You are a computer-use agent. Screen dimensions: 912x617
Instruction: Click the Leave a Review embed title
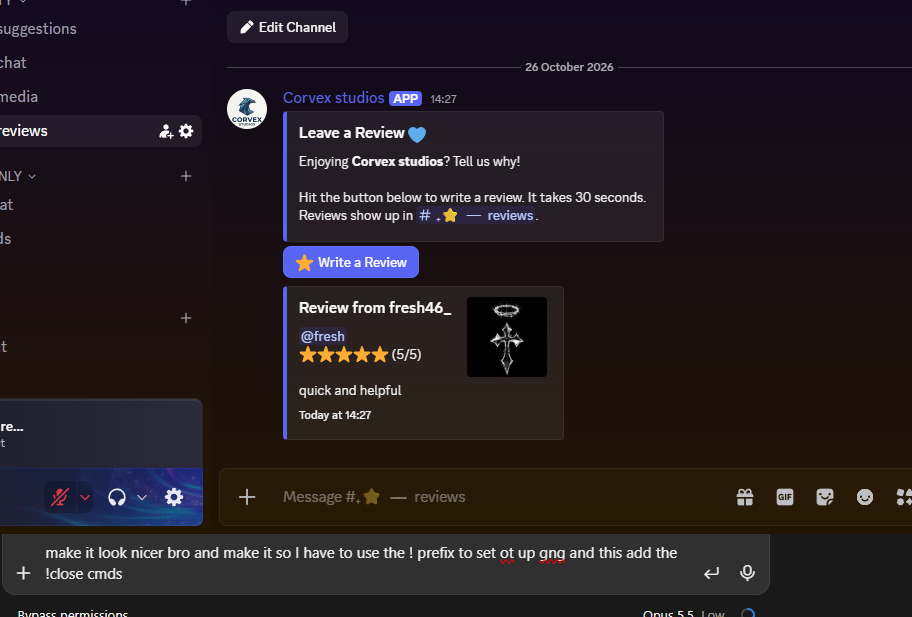[x=362, y=133]
